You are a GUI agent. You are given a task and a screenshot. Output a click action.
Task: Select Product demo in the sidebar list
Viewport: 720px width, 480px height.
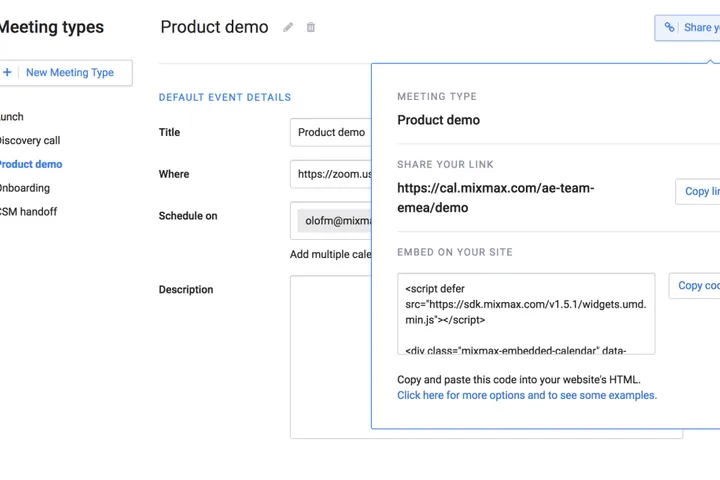tap(31, 164)
